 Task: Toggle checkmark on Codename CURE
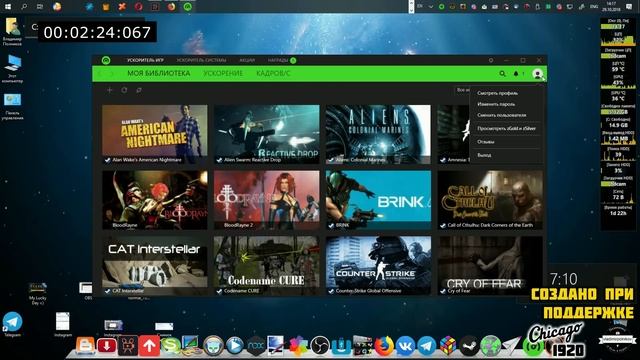pyautogui.click(x=219, y=291)
